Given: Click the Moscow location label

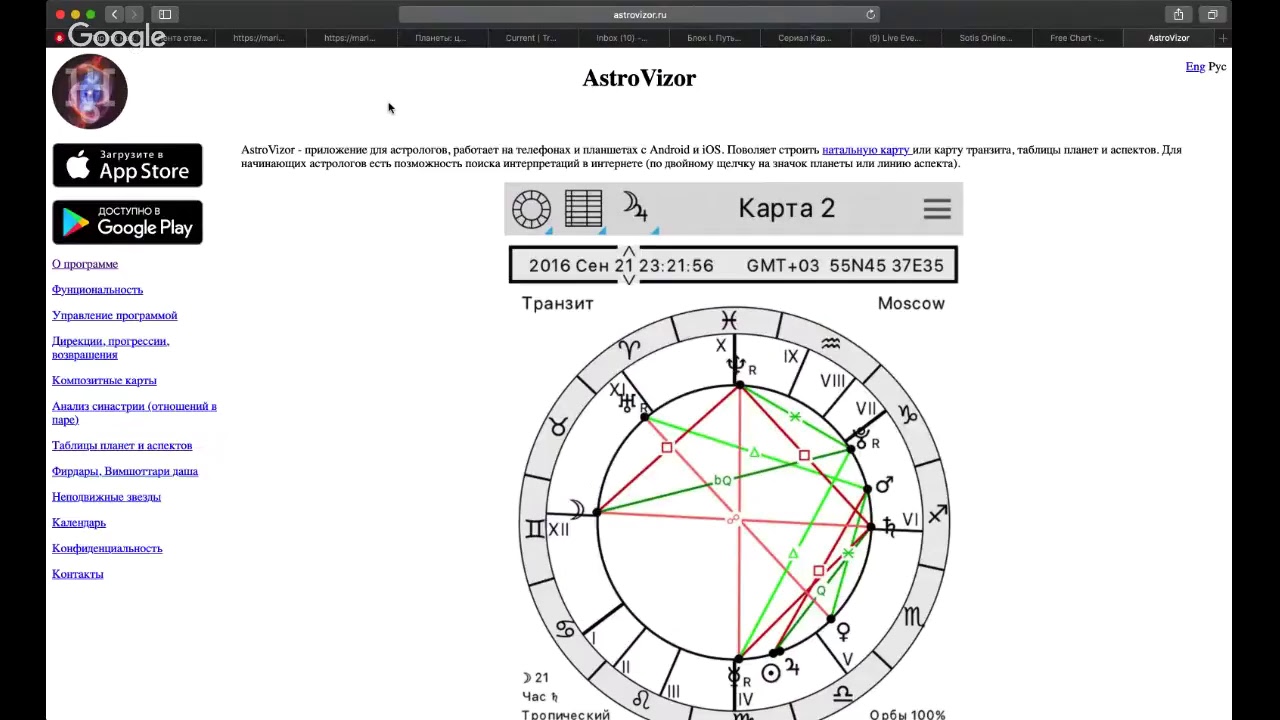Looking at the screenshot, I should click(x=911, y=303).
